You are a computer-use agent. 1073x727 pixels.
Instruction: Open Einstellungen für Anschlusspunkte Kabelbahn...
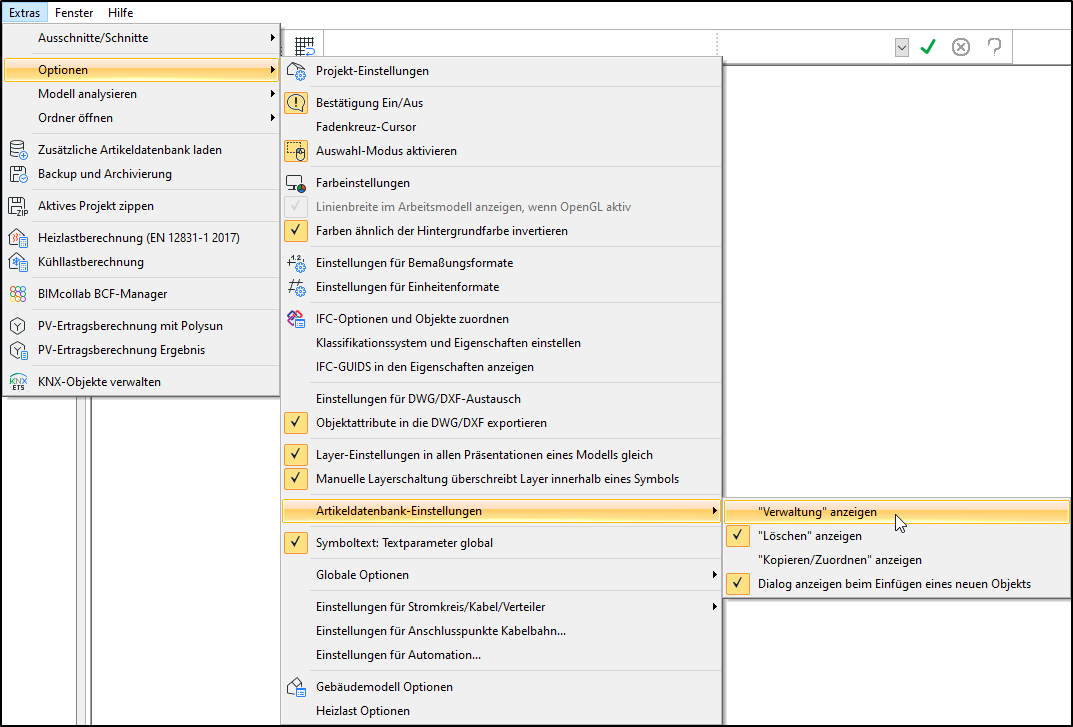(x=502, y=631)
